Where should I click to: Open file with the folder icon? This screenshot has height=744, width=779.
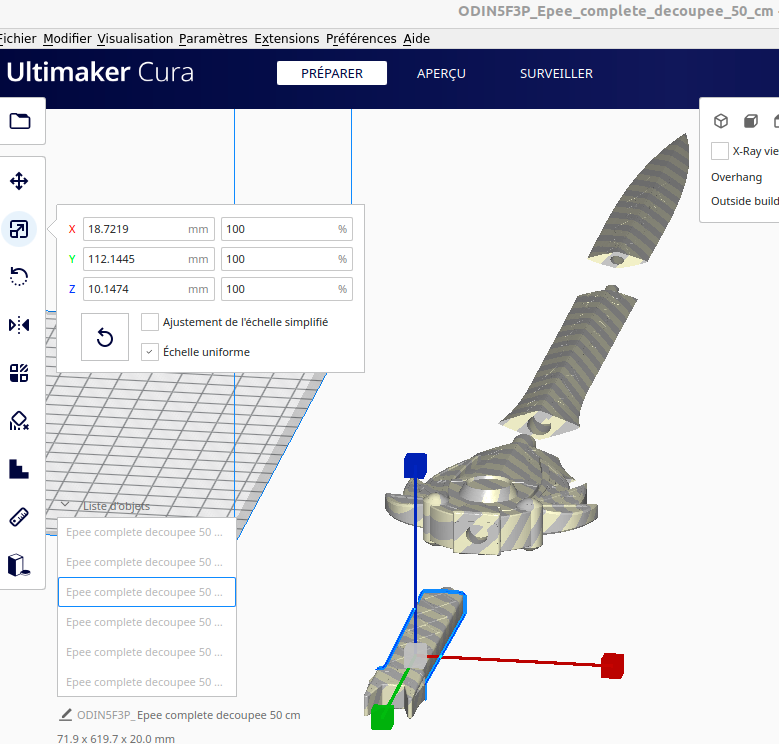(20, 121)
